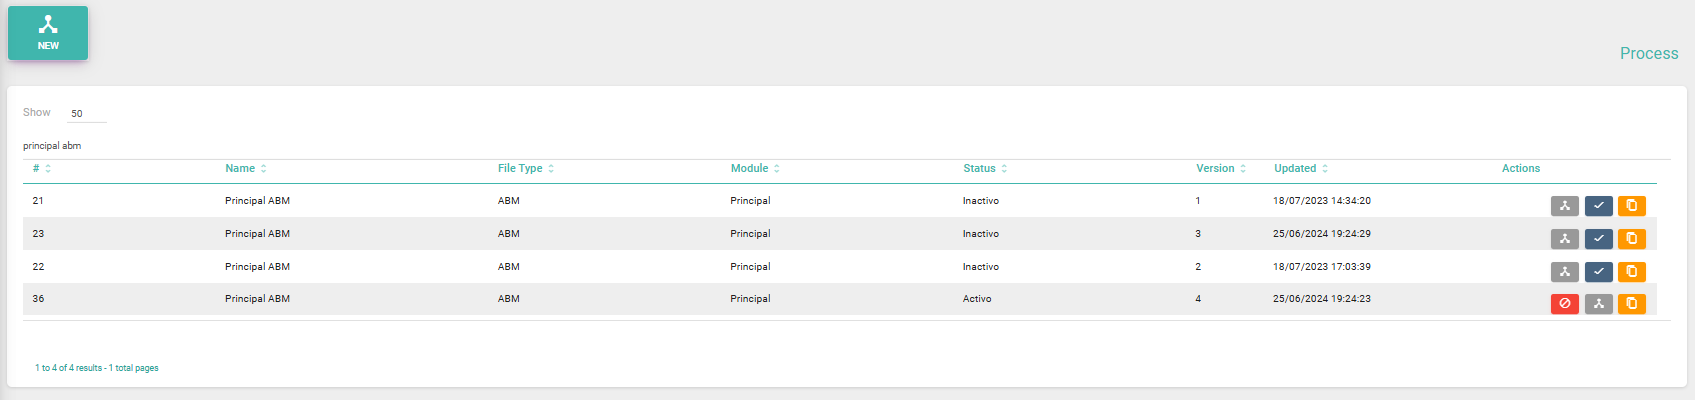This screenshot has width=1695, height=400.
Task: Sort table by the # column
Action: (42, 169)
